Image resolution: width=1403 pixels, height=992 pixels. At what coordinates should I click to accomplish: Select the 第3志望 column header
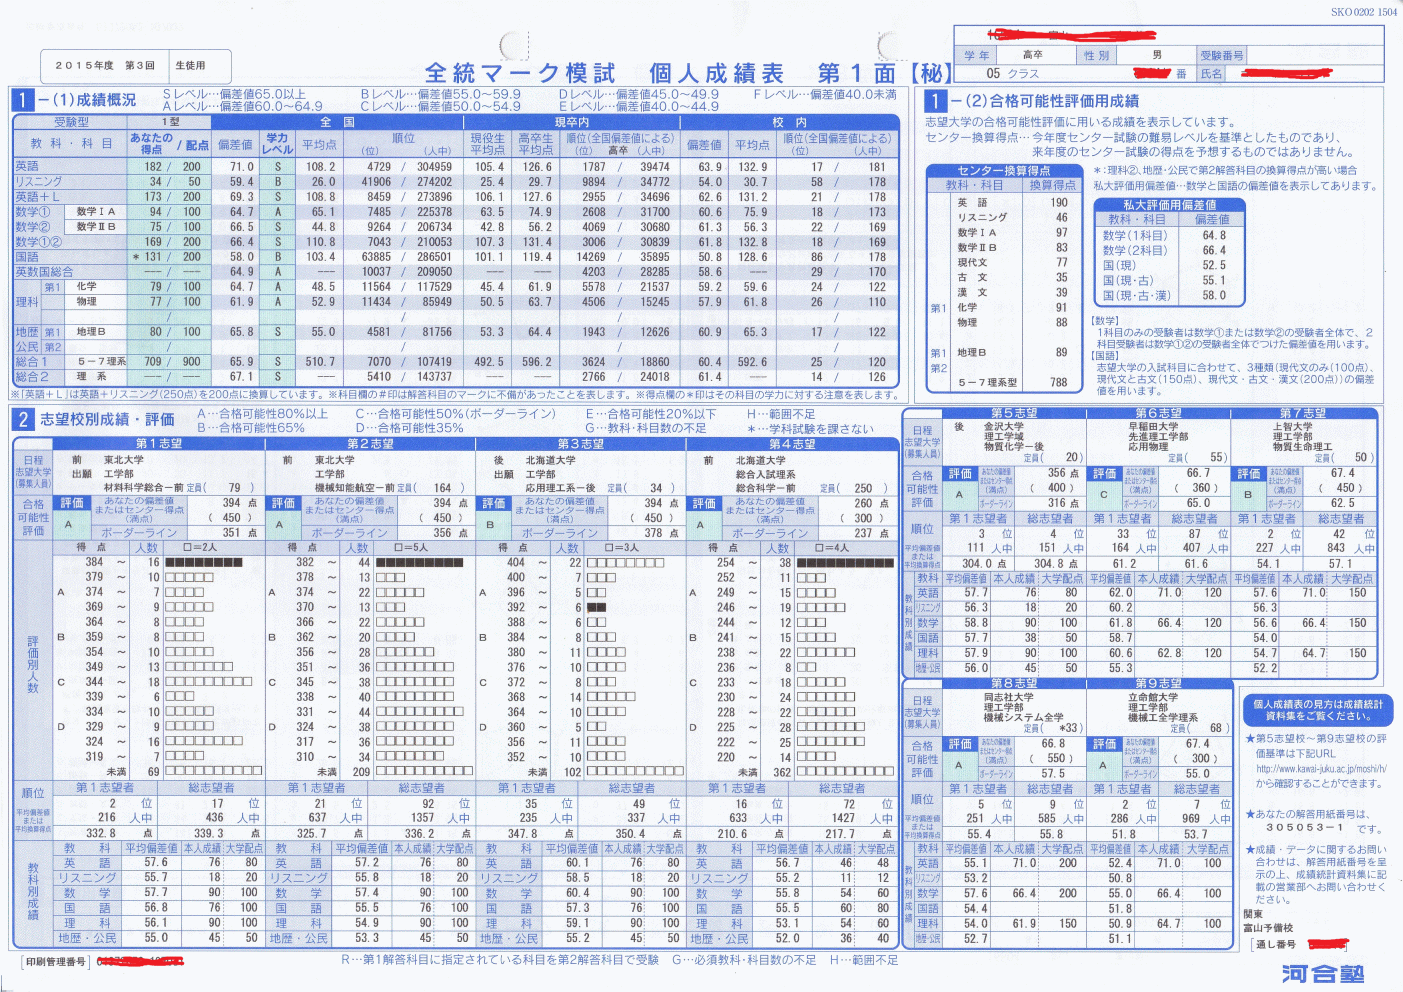(x=580, y=443)
